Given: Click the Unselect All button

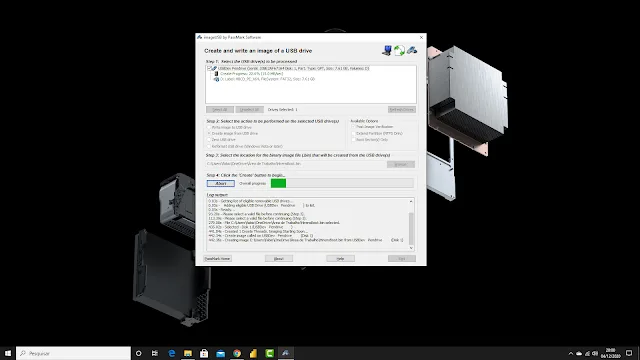Looking at the screenshot, I should click(x=249, y=109).
